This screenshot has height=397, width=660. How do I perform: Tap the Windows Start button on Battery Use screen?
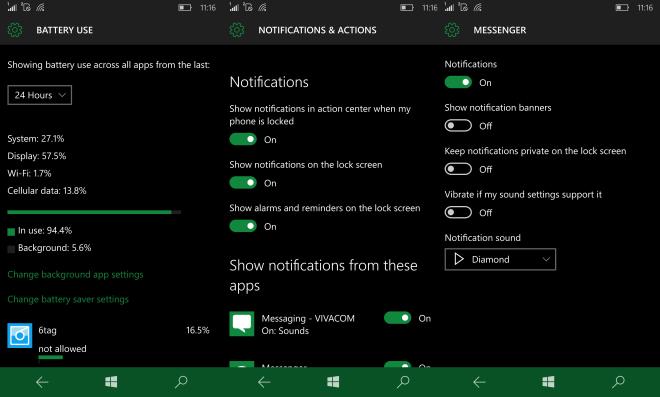click(x=111, y=382)
